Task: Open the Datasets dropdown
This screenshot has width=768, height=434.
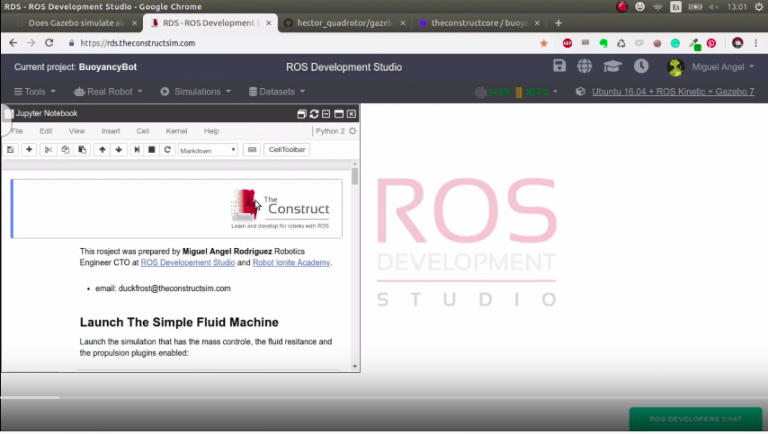Action: [277, 92]
